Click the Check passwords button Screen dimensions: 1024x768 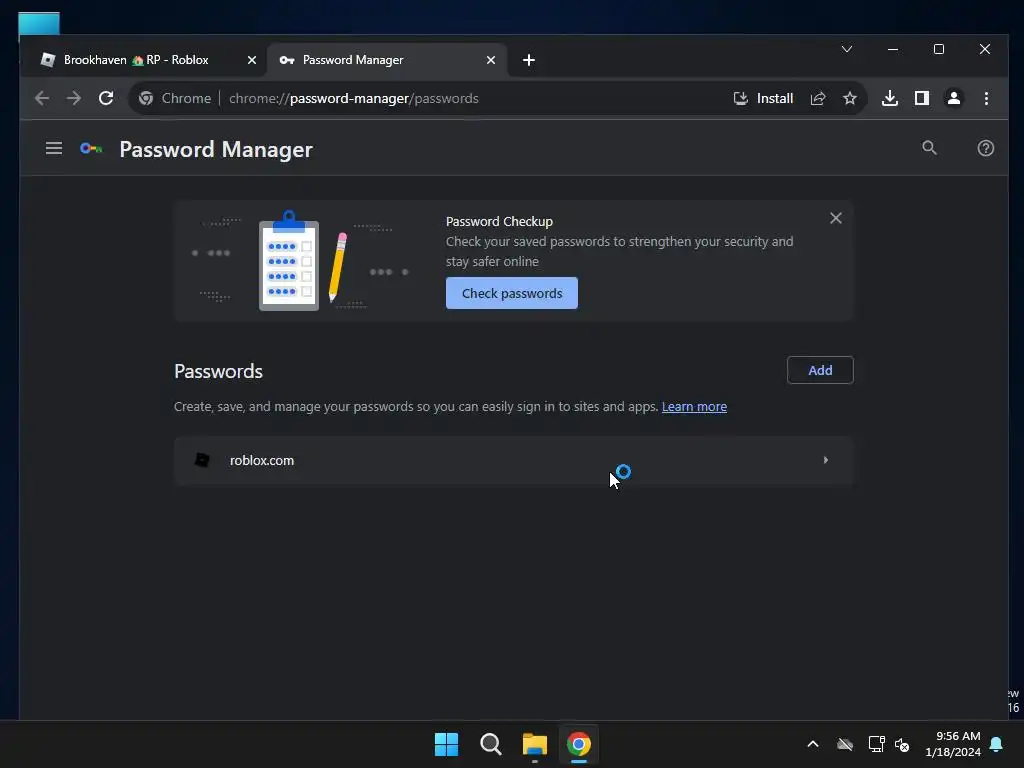coord(511,293)
